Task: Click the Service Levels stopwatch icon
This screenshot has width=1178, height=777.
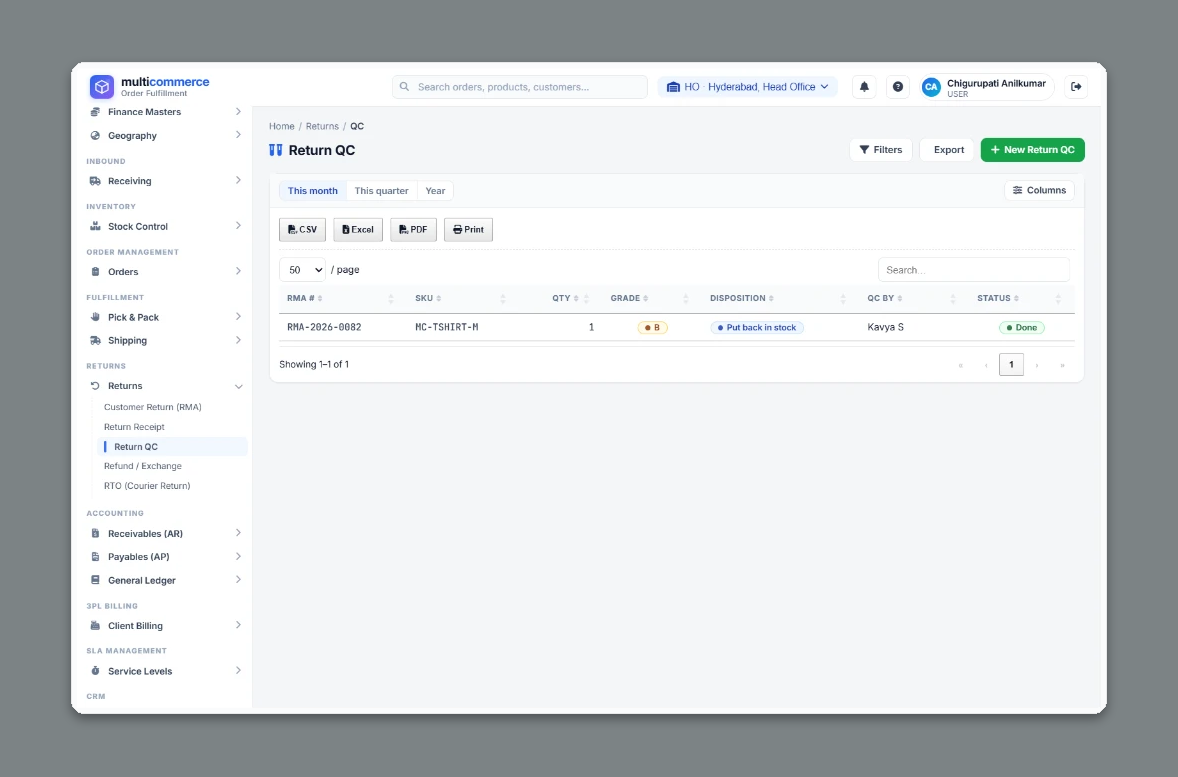Action: tap(95, 671)
